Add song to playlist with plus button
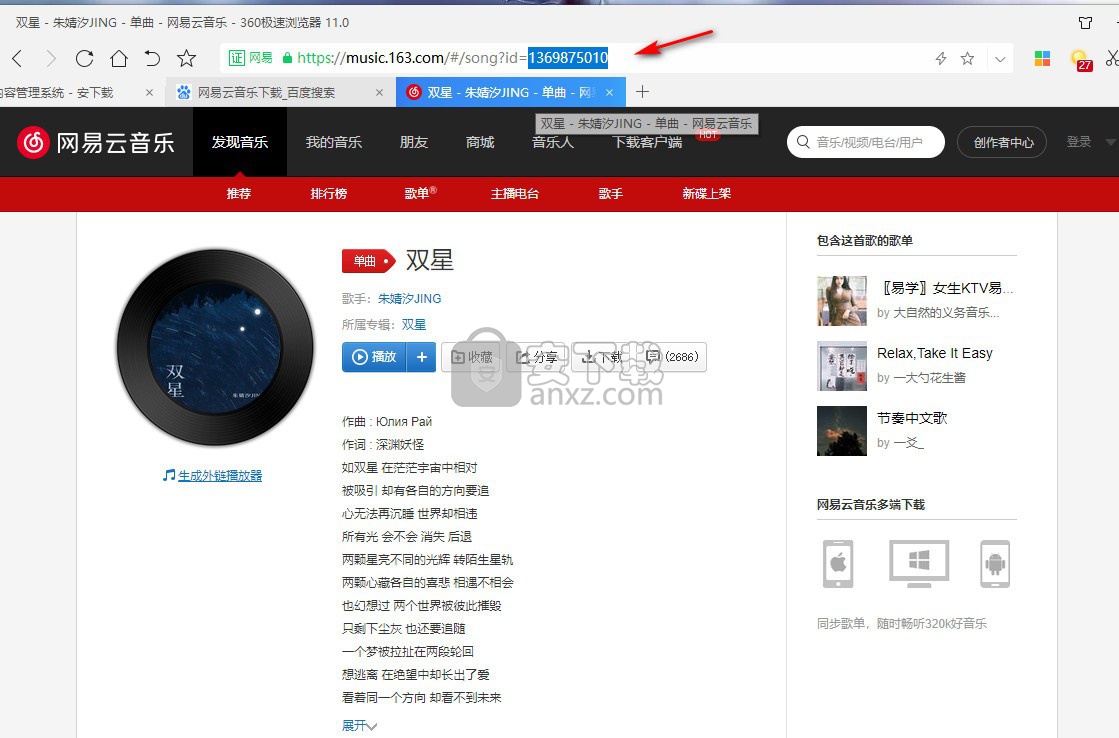 pyautogui.click(x=422, y=357)
